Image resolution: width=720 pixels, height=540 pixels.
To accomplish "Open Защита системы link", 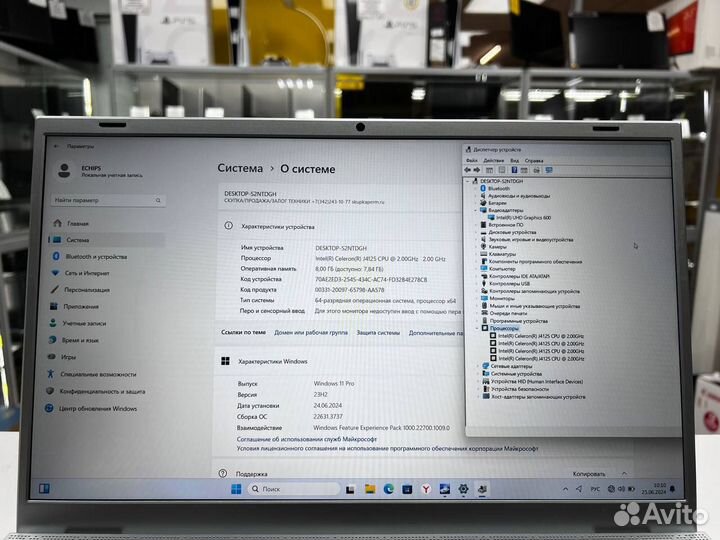I will coord(378,332).
